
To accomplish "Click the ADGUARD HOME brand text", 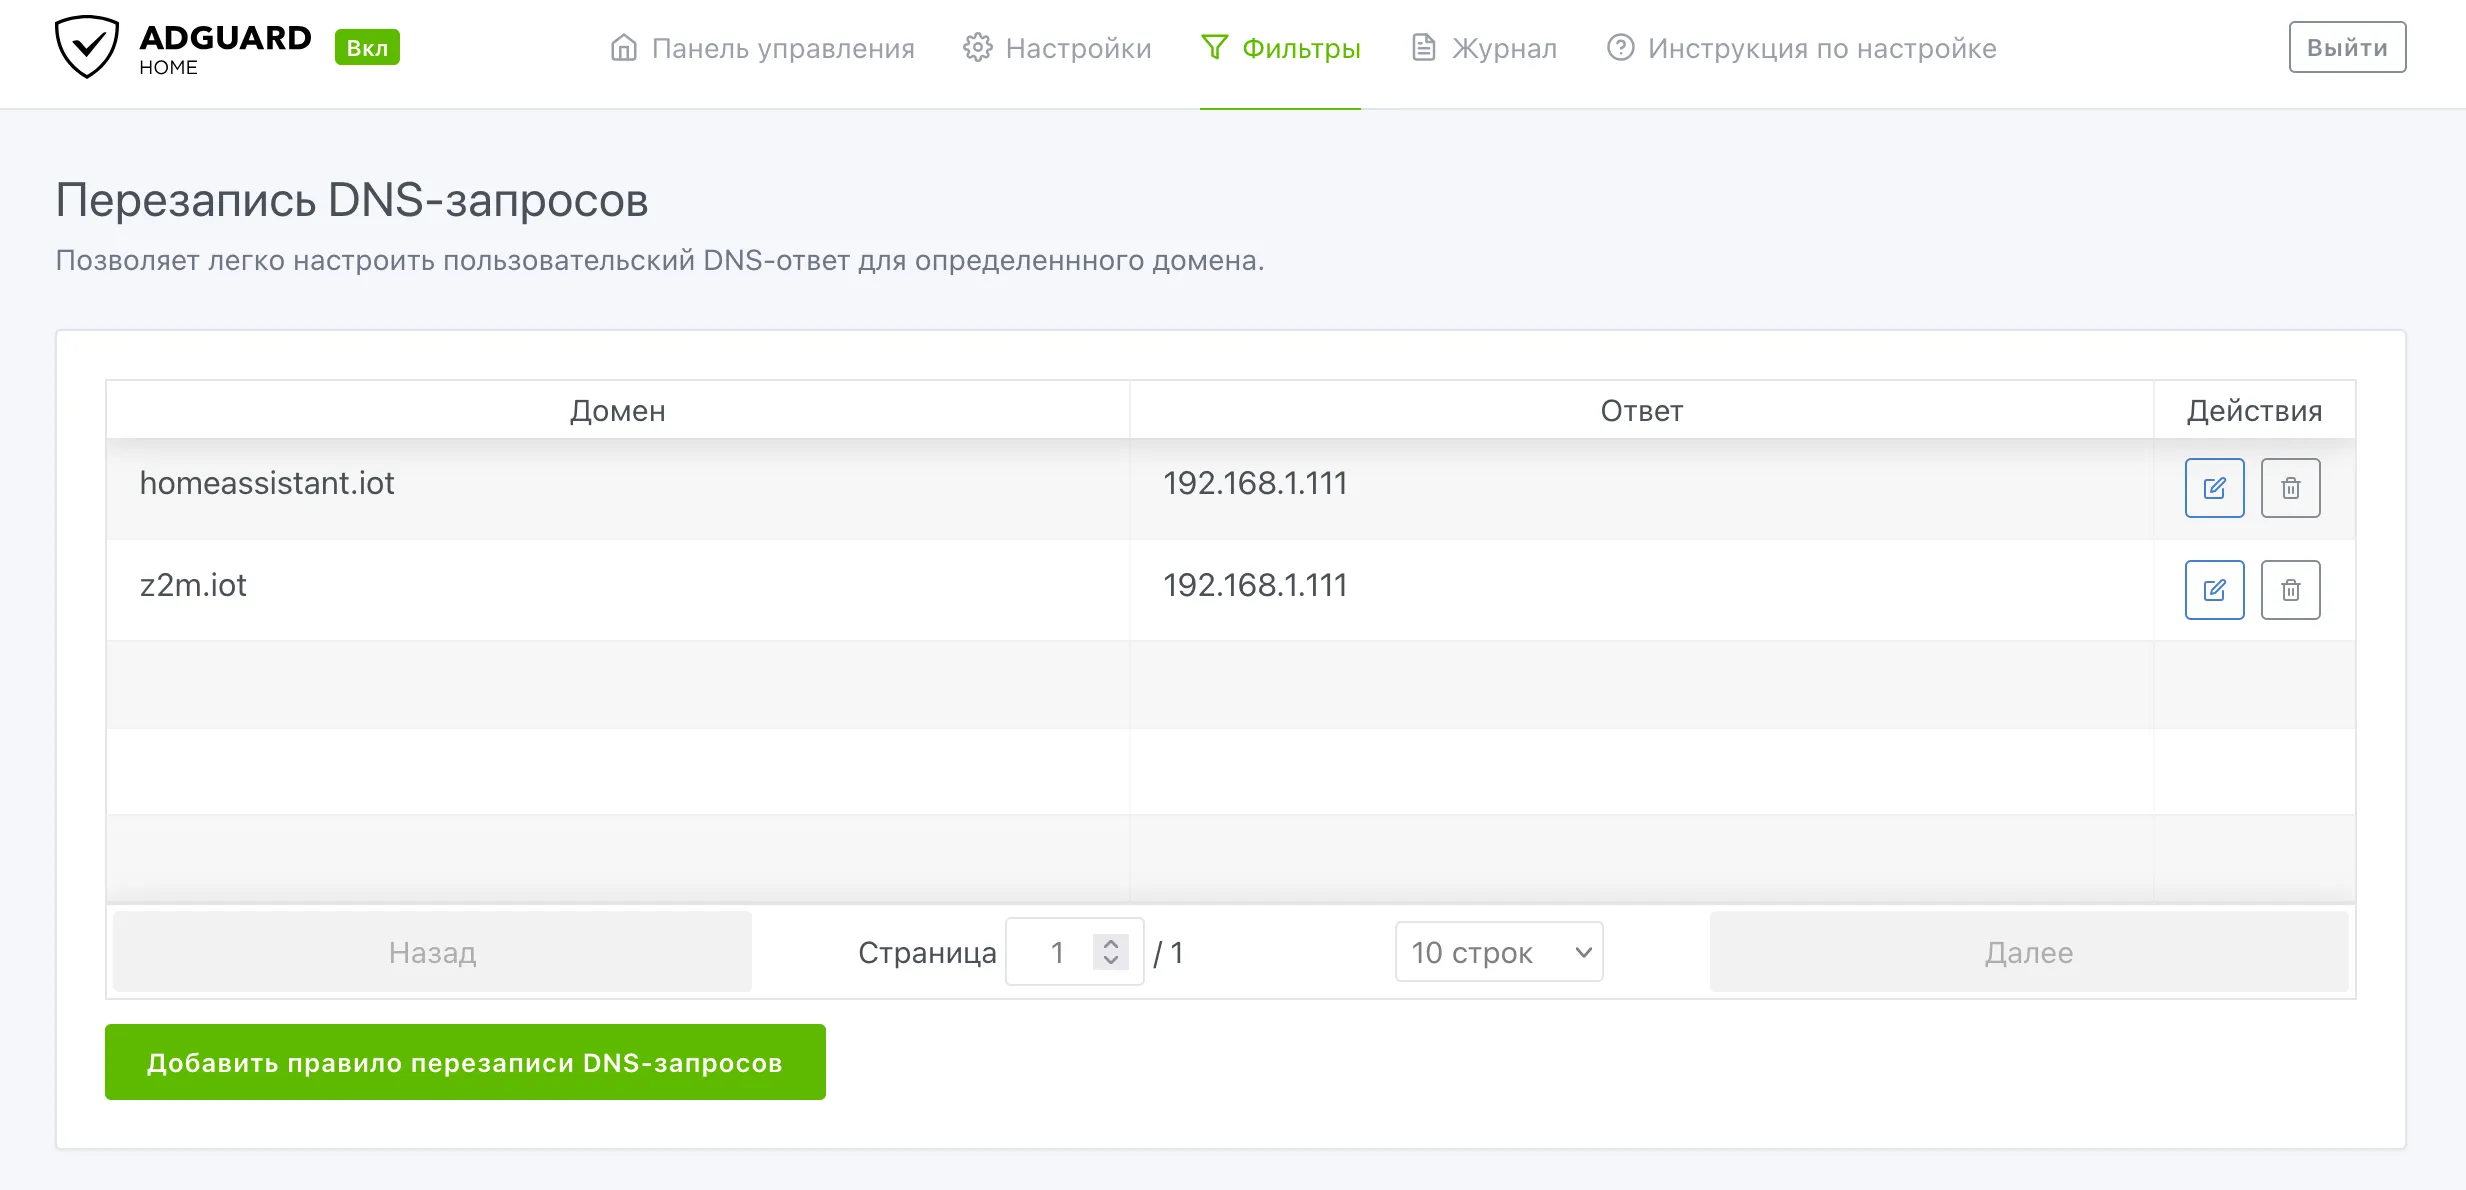I will [225, 48].
